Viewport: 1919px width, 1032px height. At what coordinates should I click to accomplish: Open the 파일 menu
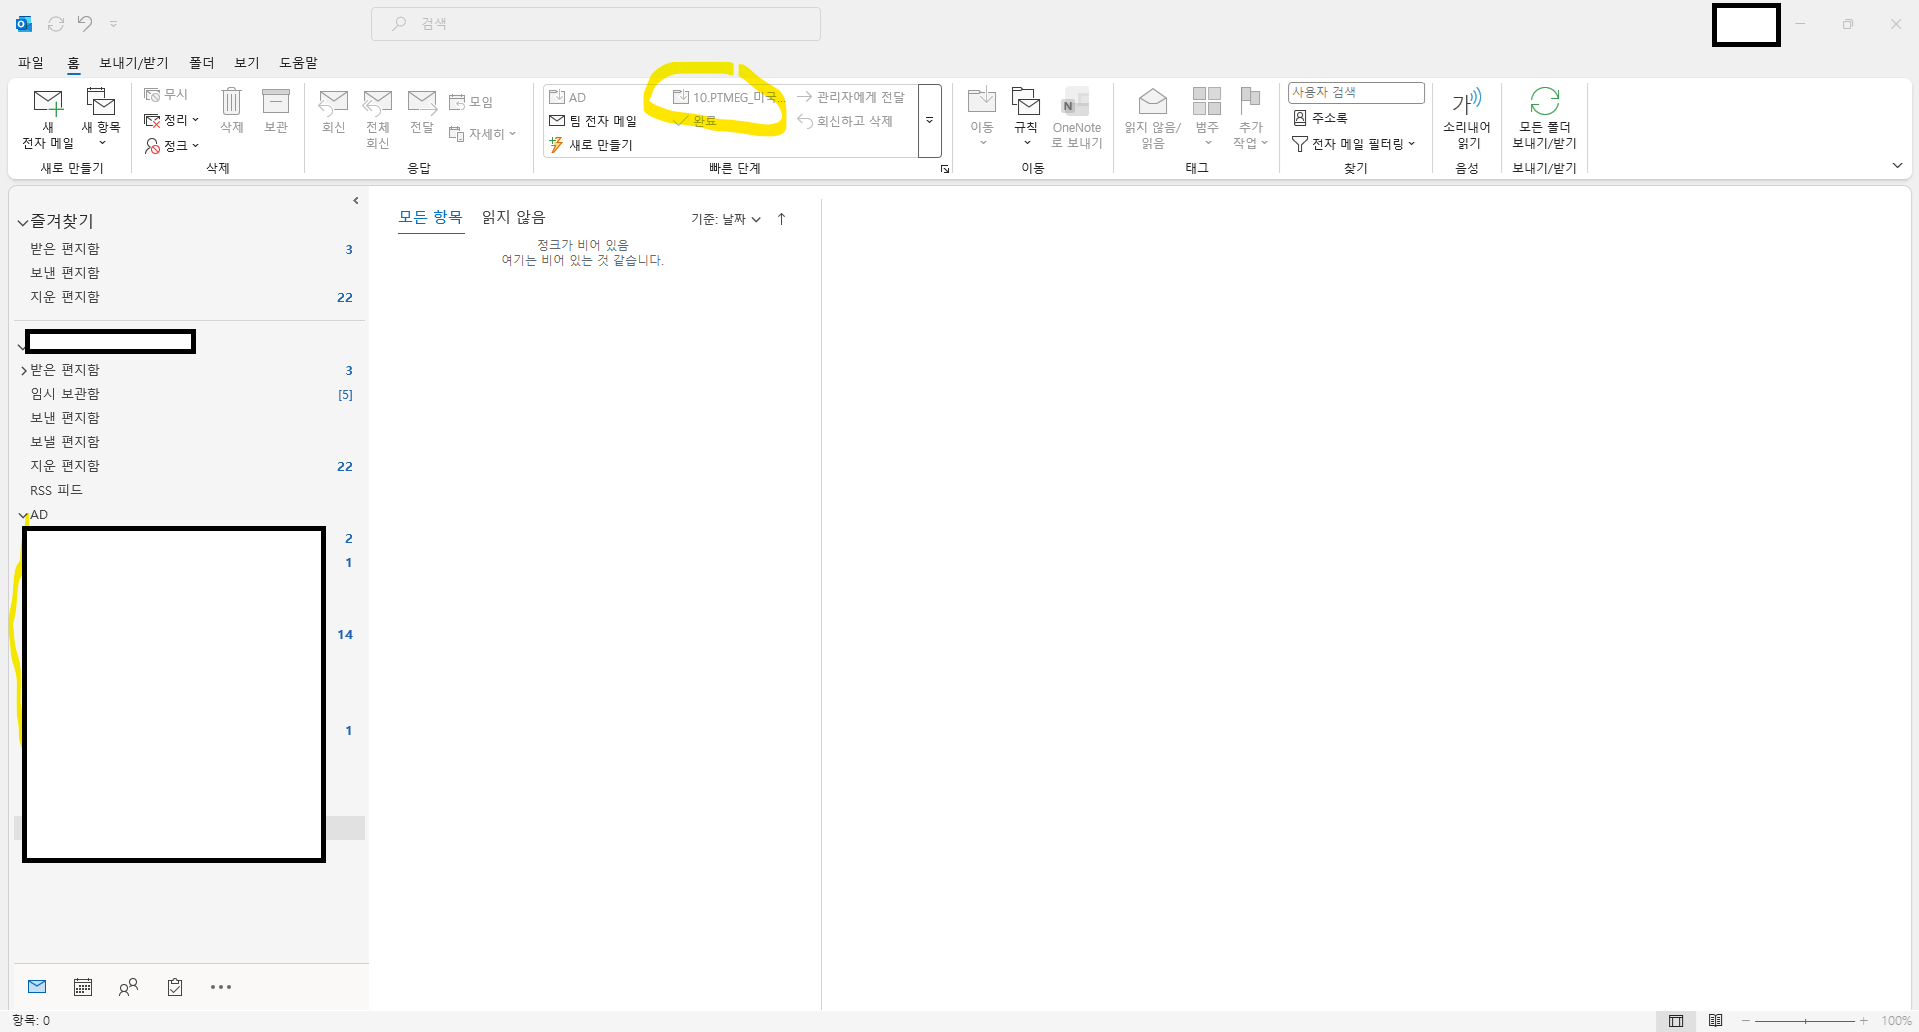(31, 63)
